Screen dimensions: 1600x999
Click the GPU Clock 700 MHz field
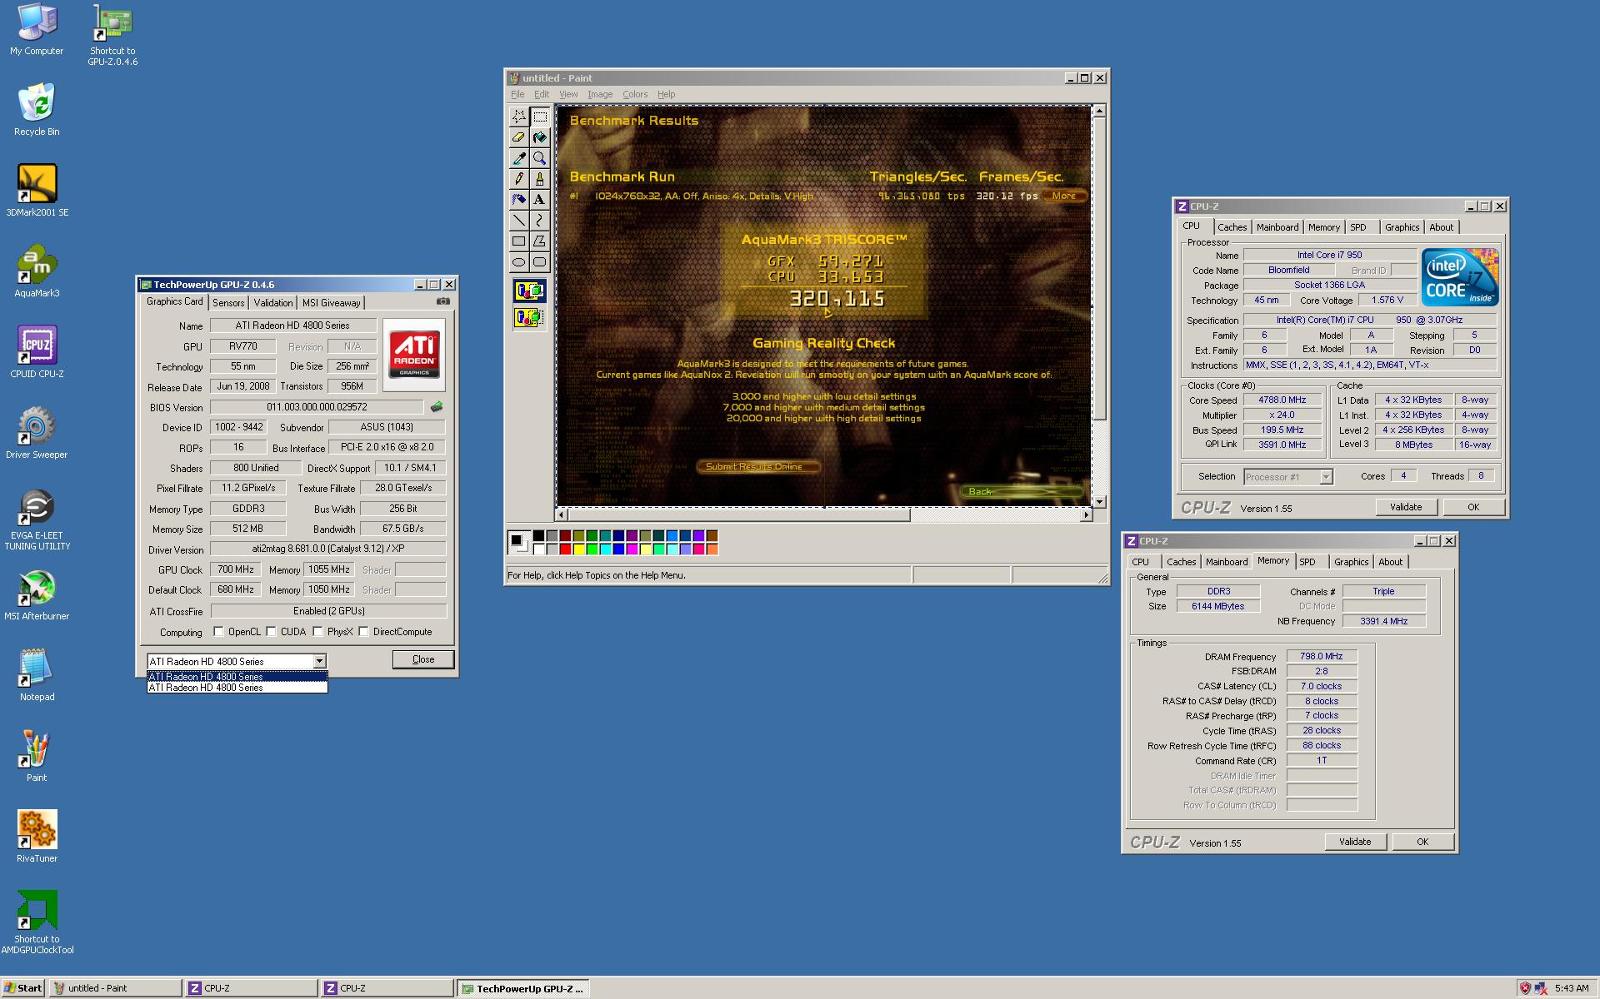point(236,569)
